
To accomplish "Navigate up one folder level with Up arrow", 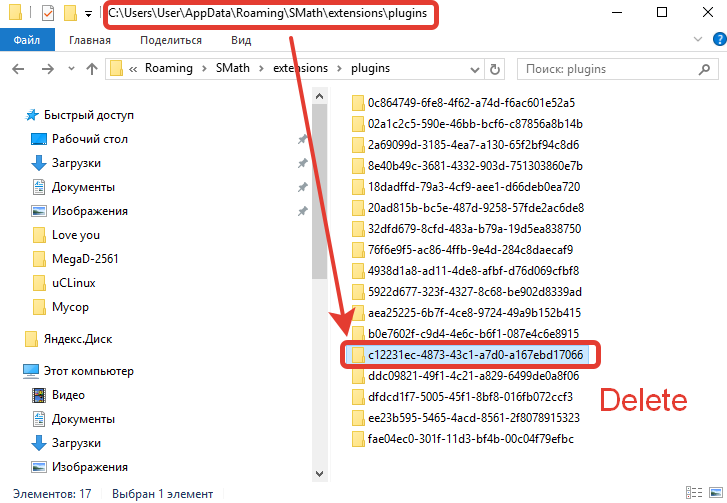I will 91,69.
